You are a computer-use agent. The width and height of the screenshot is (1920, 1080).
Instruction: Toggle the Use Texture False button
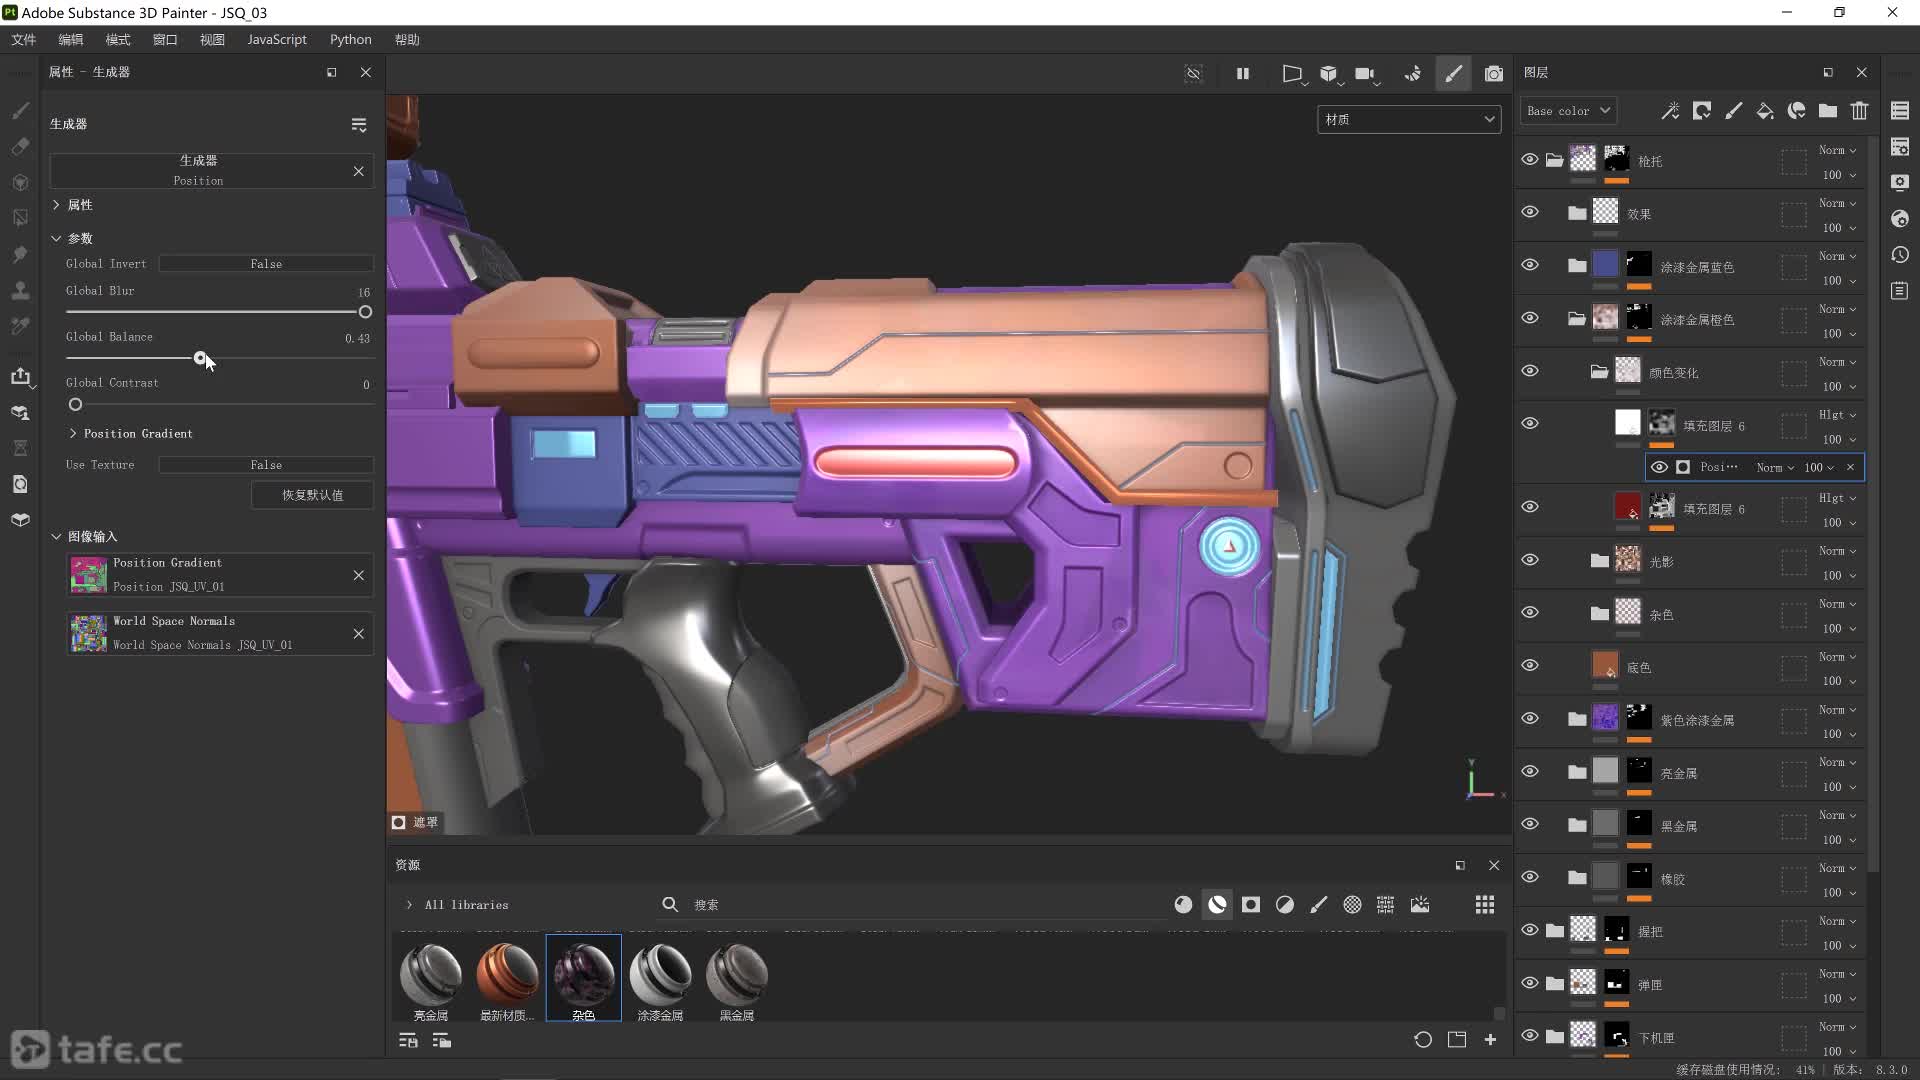(266, 465)
